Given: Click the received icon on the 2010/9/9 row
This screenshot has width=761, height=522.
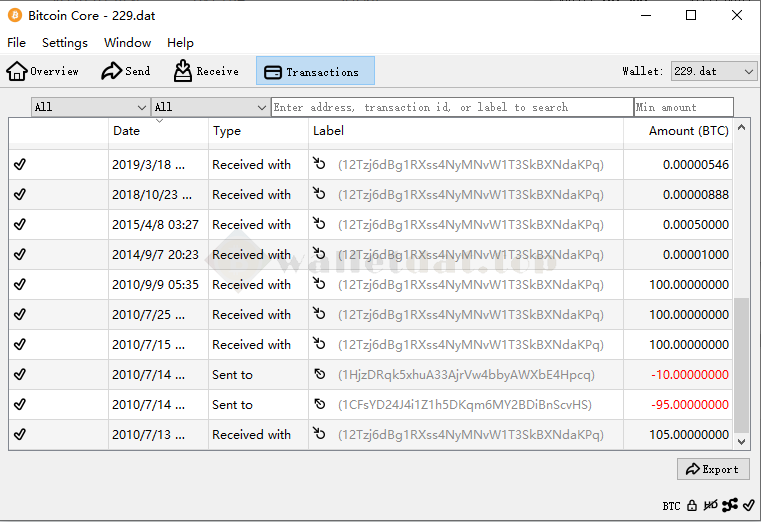Looking at the screenshot, I should click(320, 285).
